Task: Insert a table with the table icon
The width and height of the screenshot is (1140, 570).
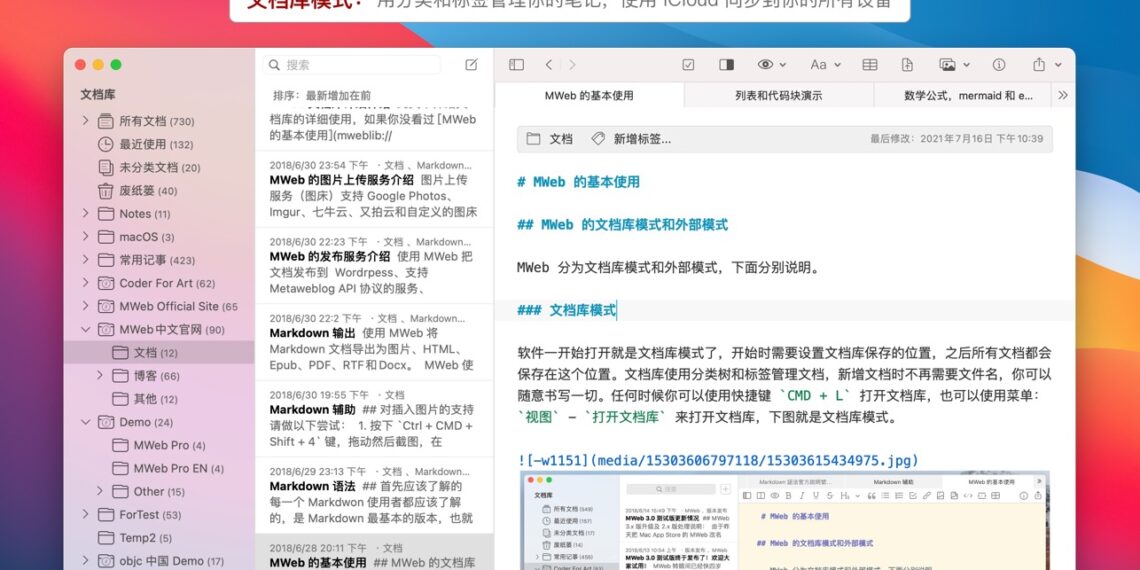Action: 870,65
